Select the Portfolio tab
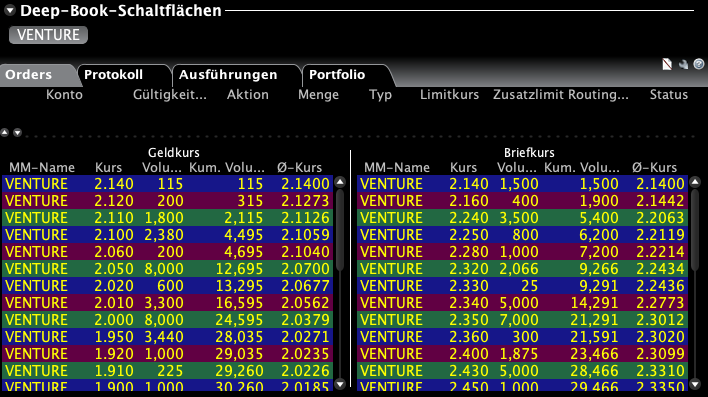This screenshot has height=397, width=708. click(337, 75)
